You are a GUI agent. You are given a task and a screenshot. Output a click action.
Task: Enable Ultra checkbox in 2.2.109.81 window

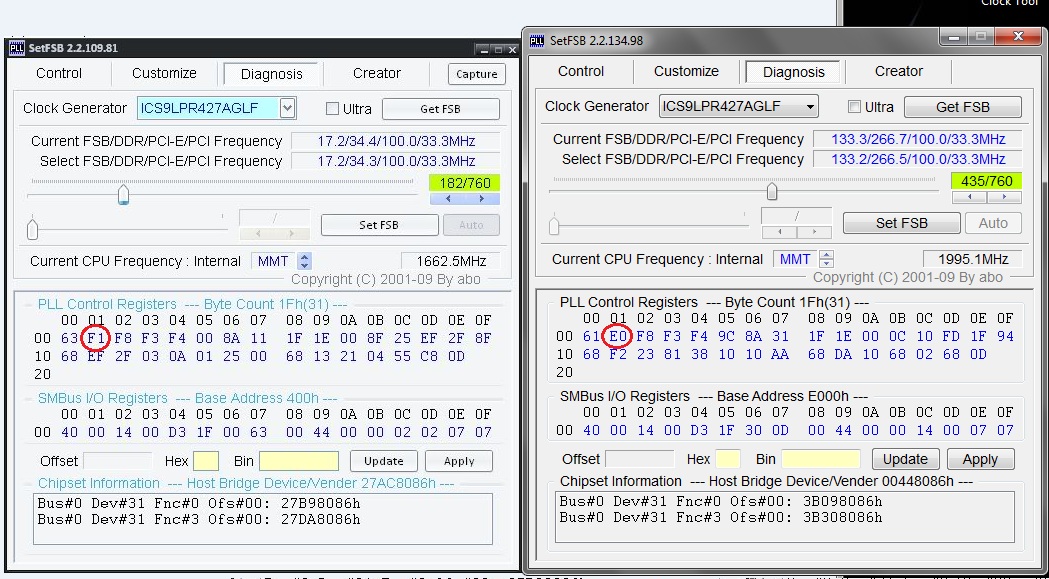tap(332, 108)
